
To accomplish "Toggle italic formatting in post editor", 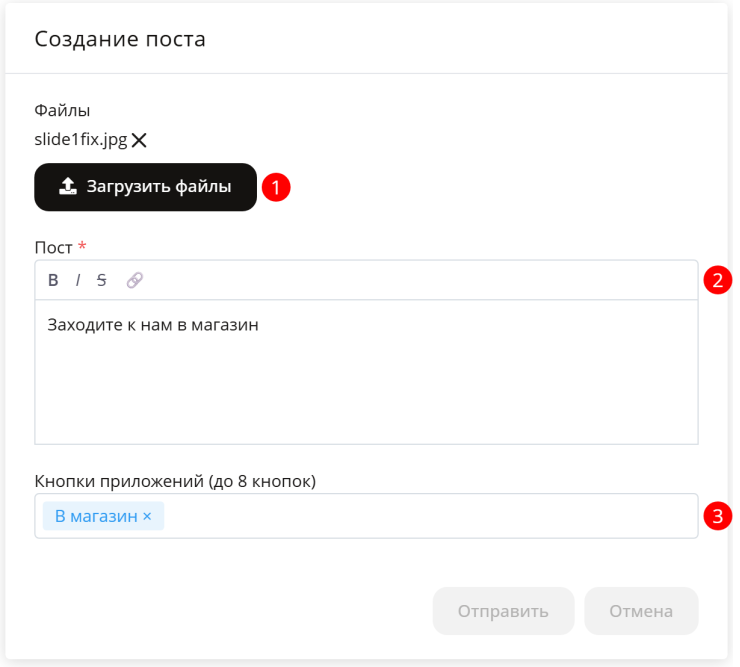I will (78, 280).
